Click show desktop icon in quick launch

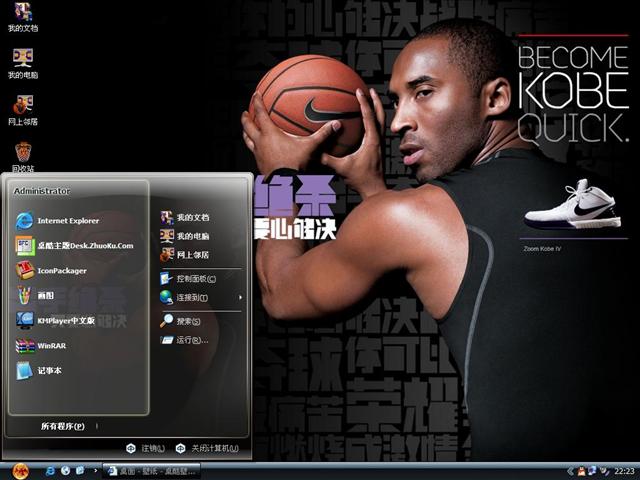[80, 471]
